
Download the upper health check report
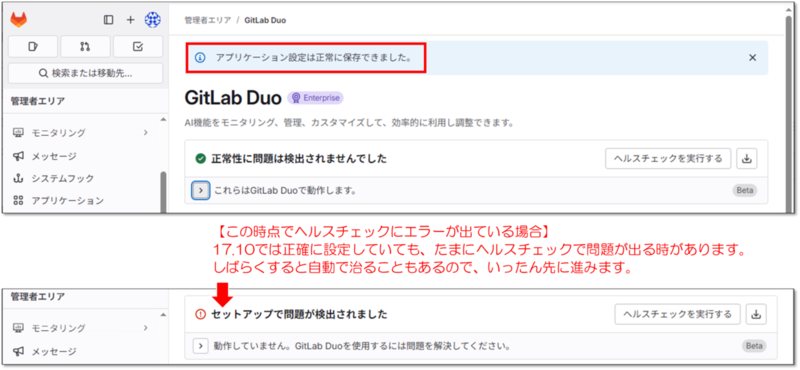point(747,159)
